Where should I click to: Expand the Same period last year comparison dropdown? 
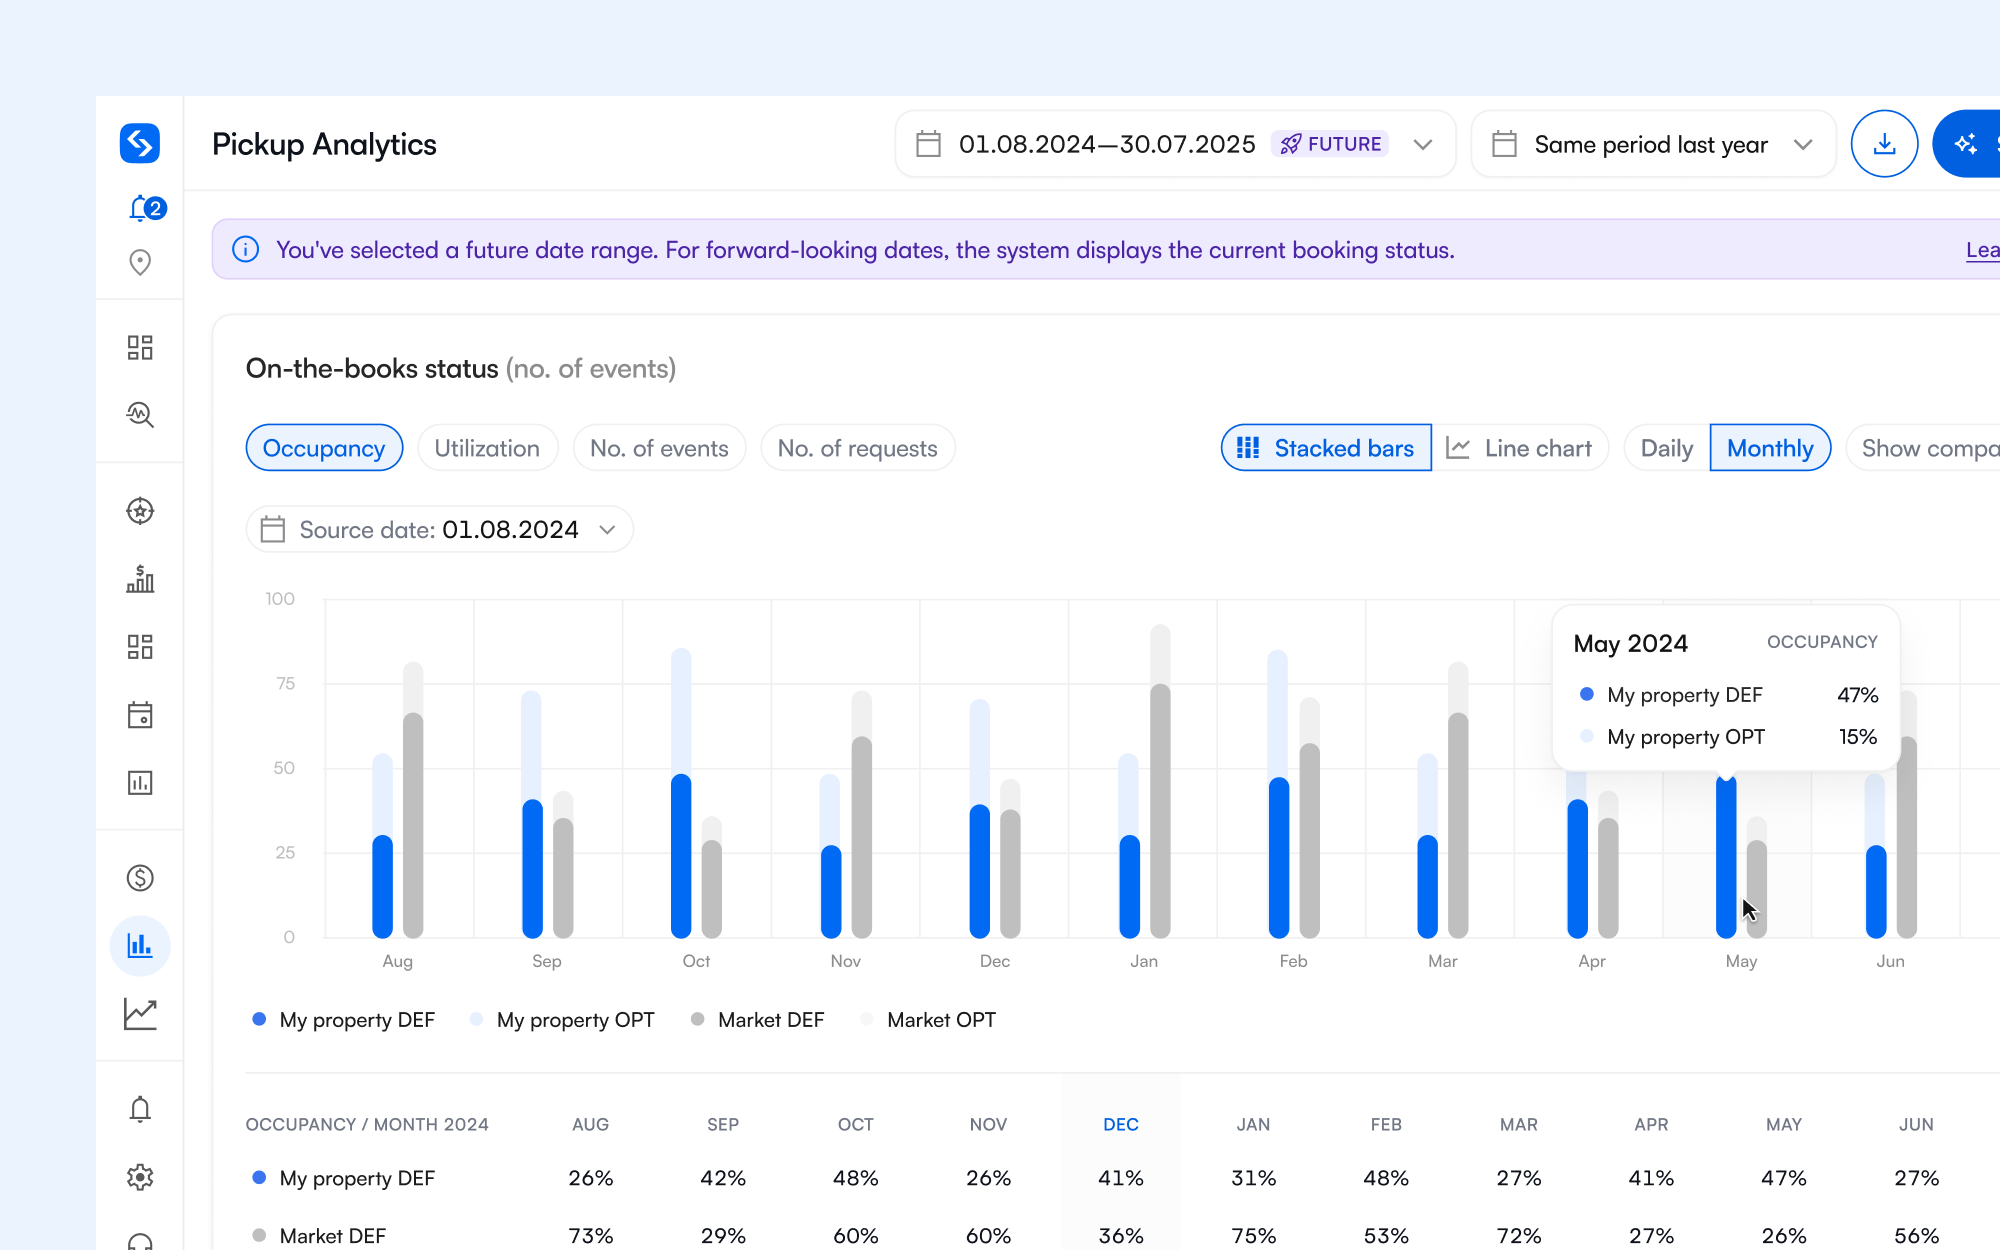click(x=1652, y=143)
